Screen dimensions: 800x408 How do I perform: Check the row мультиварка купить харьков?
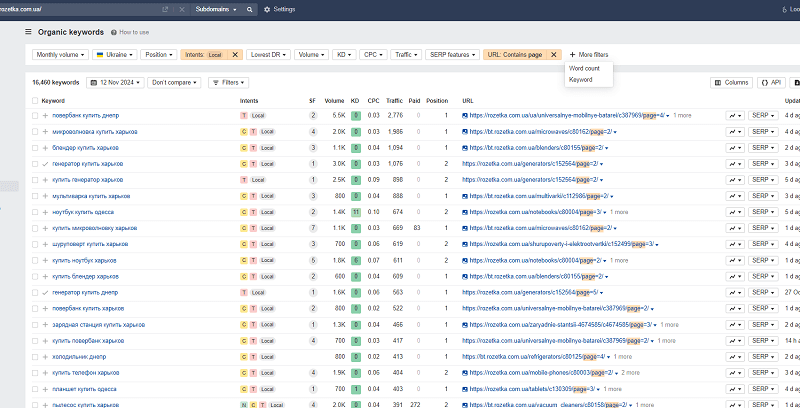click(35, 196)
